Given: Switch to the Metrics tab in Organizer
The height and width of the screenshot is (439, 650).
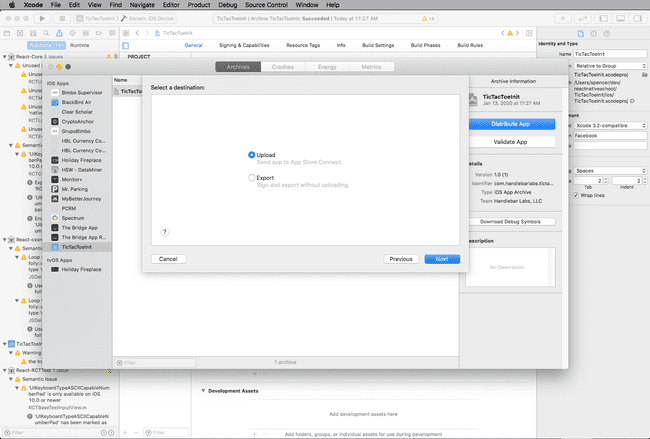Looking at the screenshot, I should (x=371, y=67).
